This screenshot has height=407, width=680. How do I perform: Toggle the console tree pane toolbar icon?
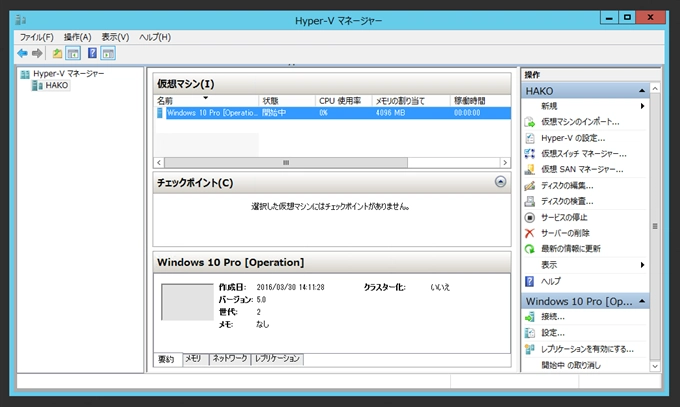tap(73, 53)
